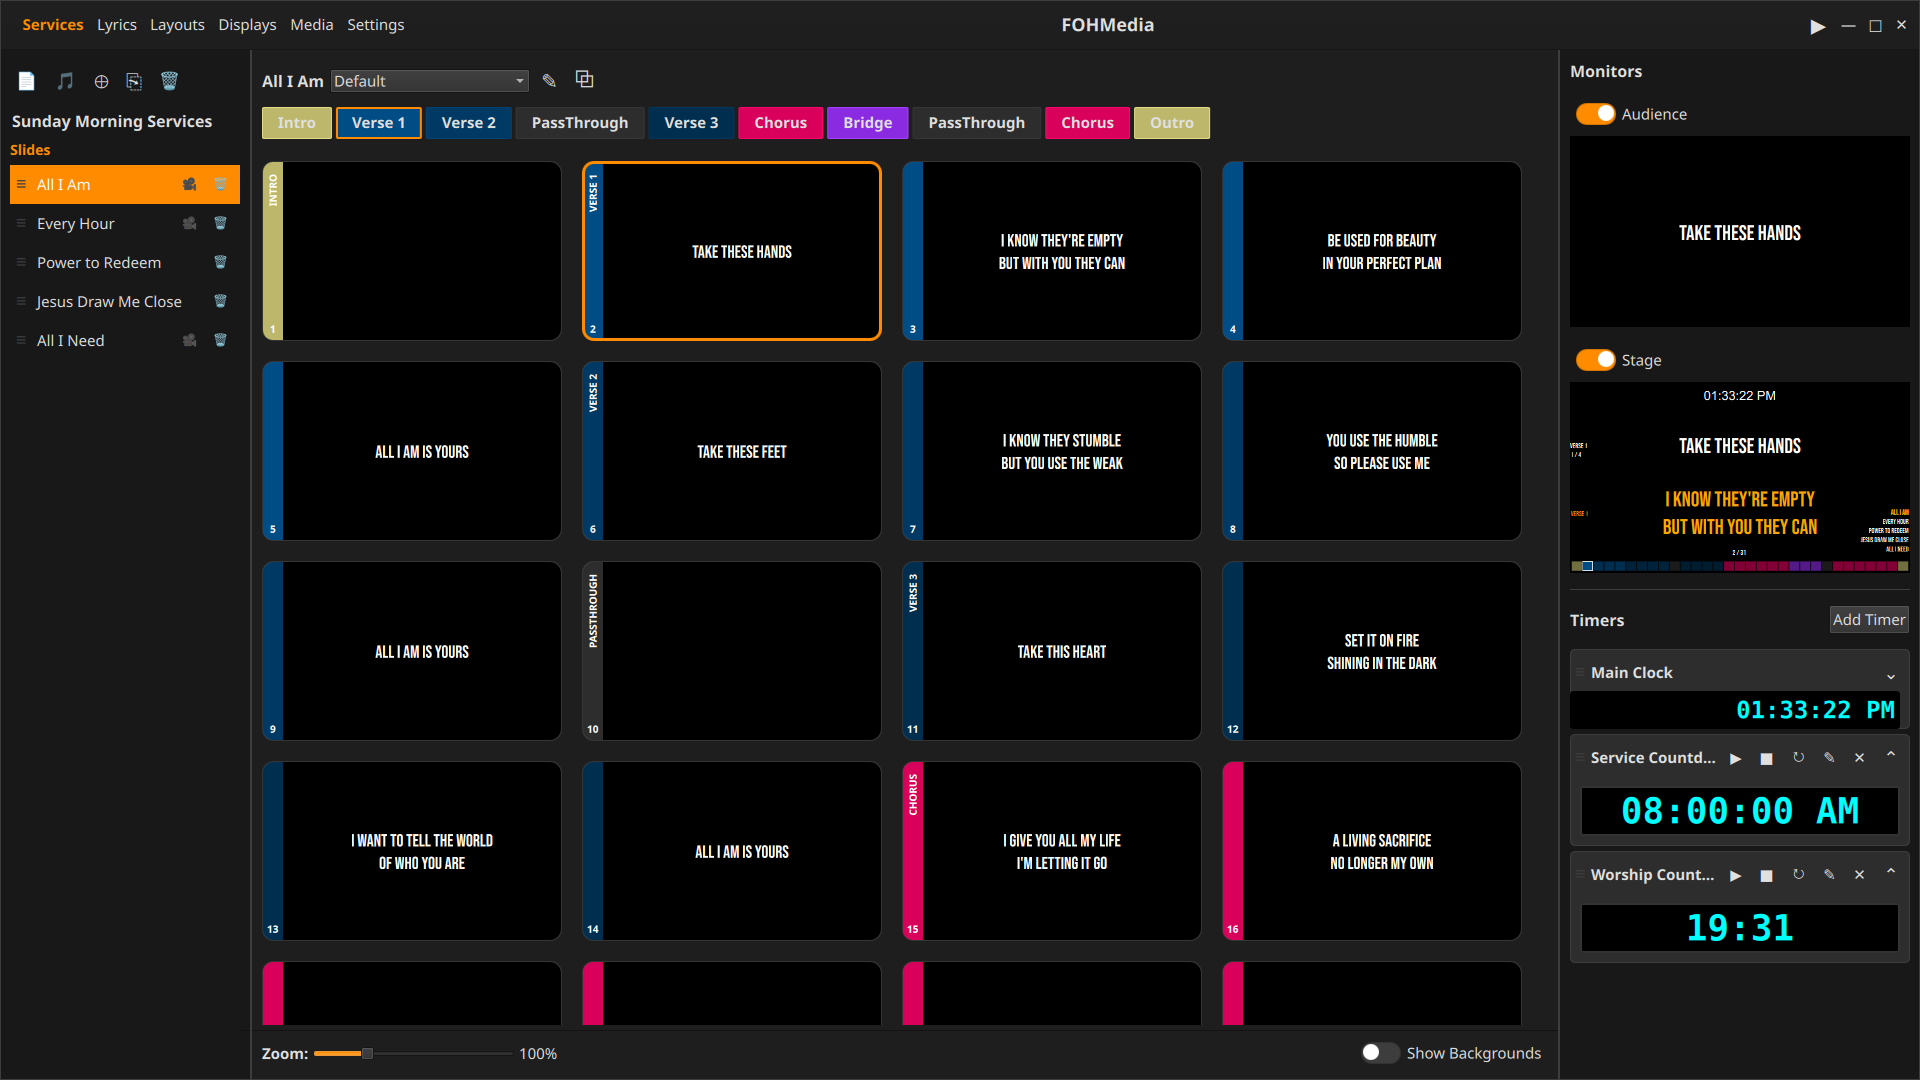Select slide 15 I Give You All My Life
The width and height of the screenshot is (1920, 1080).
point(1051,851)
